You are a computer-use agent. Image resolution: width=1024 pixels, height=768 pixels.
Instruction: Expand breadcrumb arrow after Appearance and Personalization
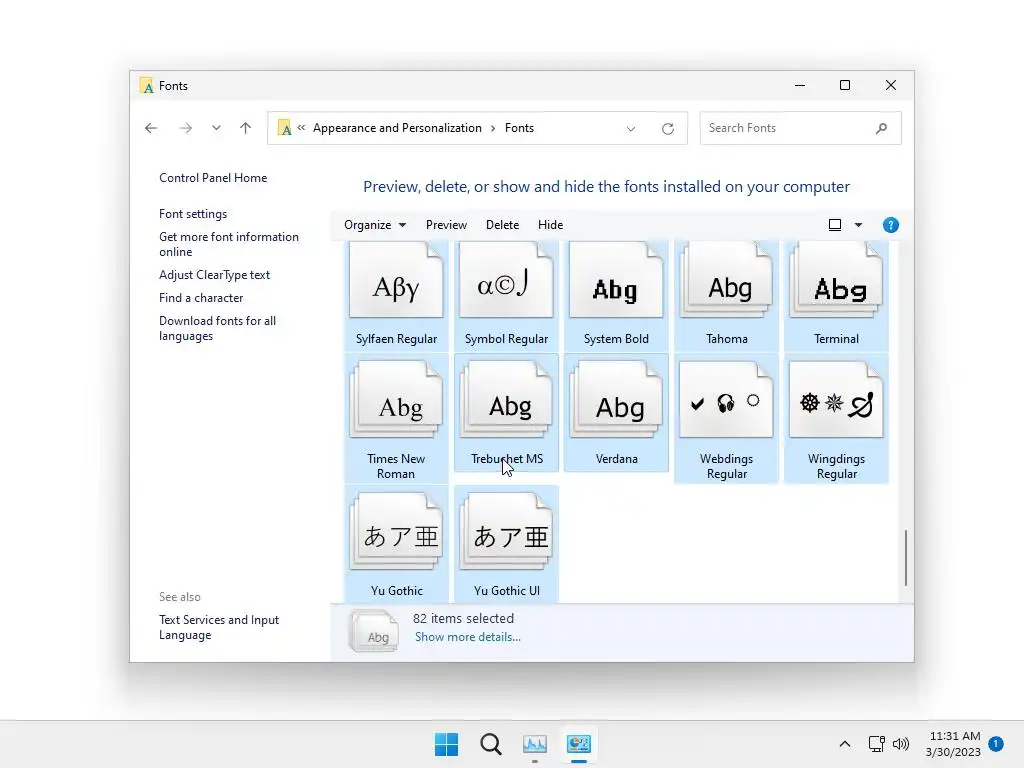[x=493, y=128]
